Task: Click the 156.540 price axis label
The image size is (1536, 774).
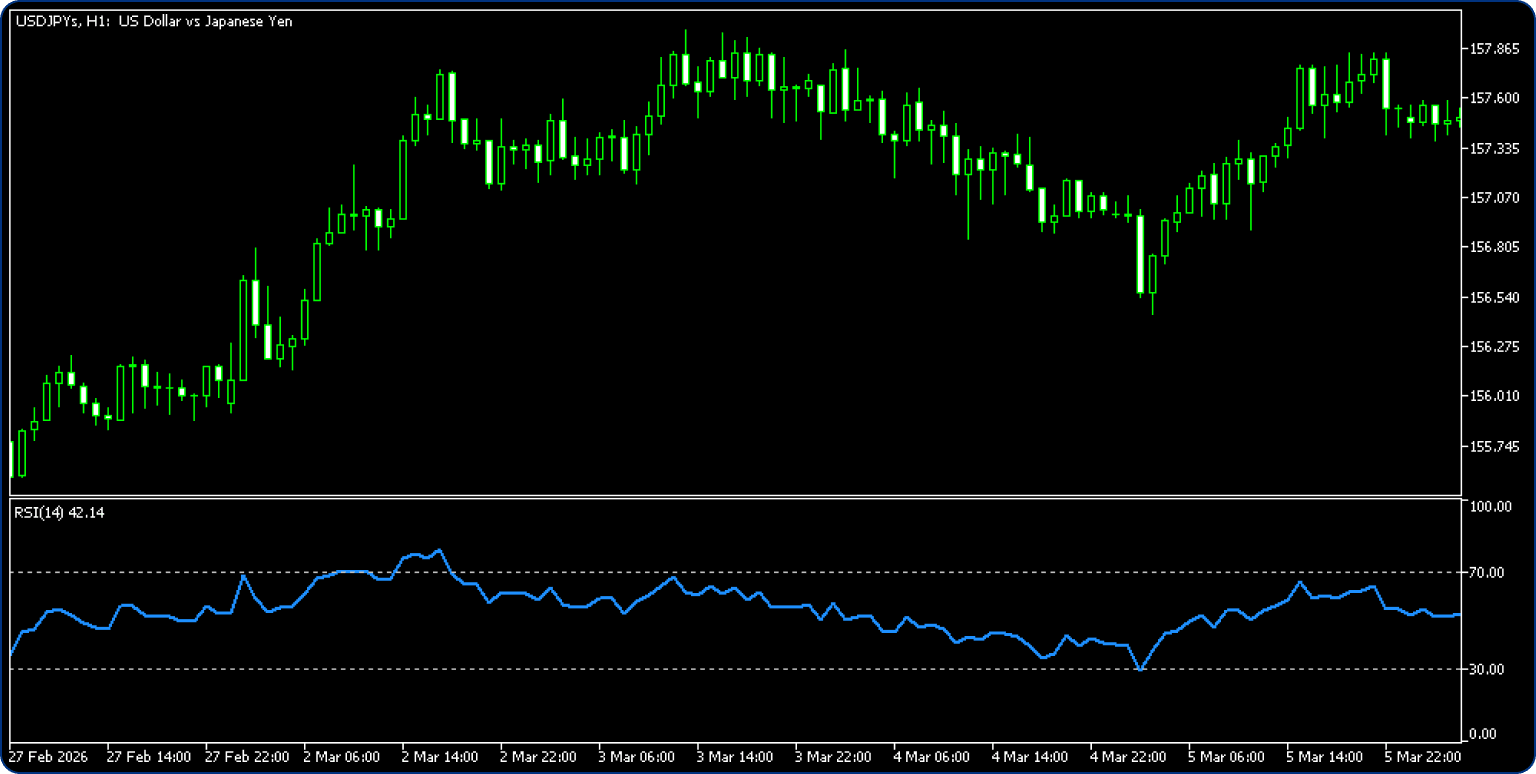Action: (x=1493, y=297)
